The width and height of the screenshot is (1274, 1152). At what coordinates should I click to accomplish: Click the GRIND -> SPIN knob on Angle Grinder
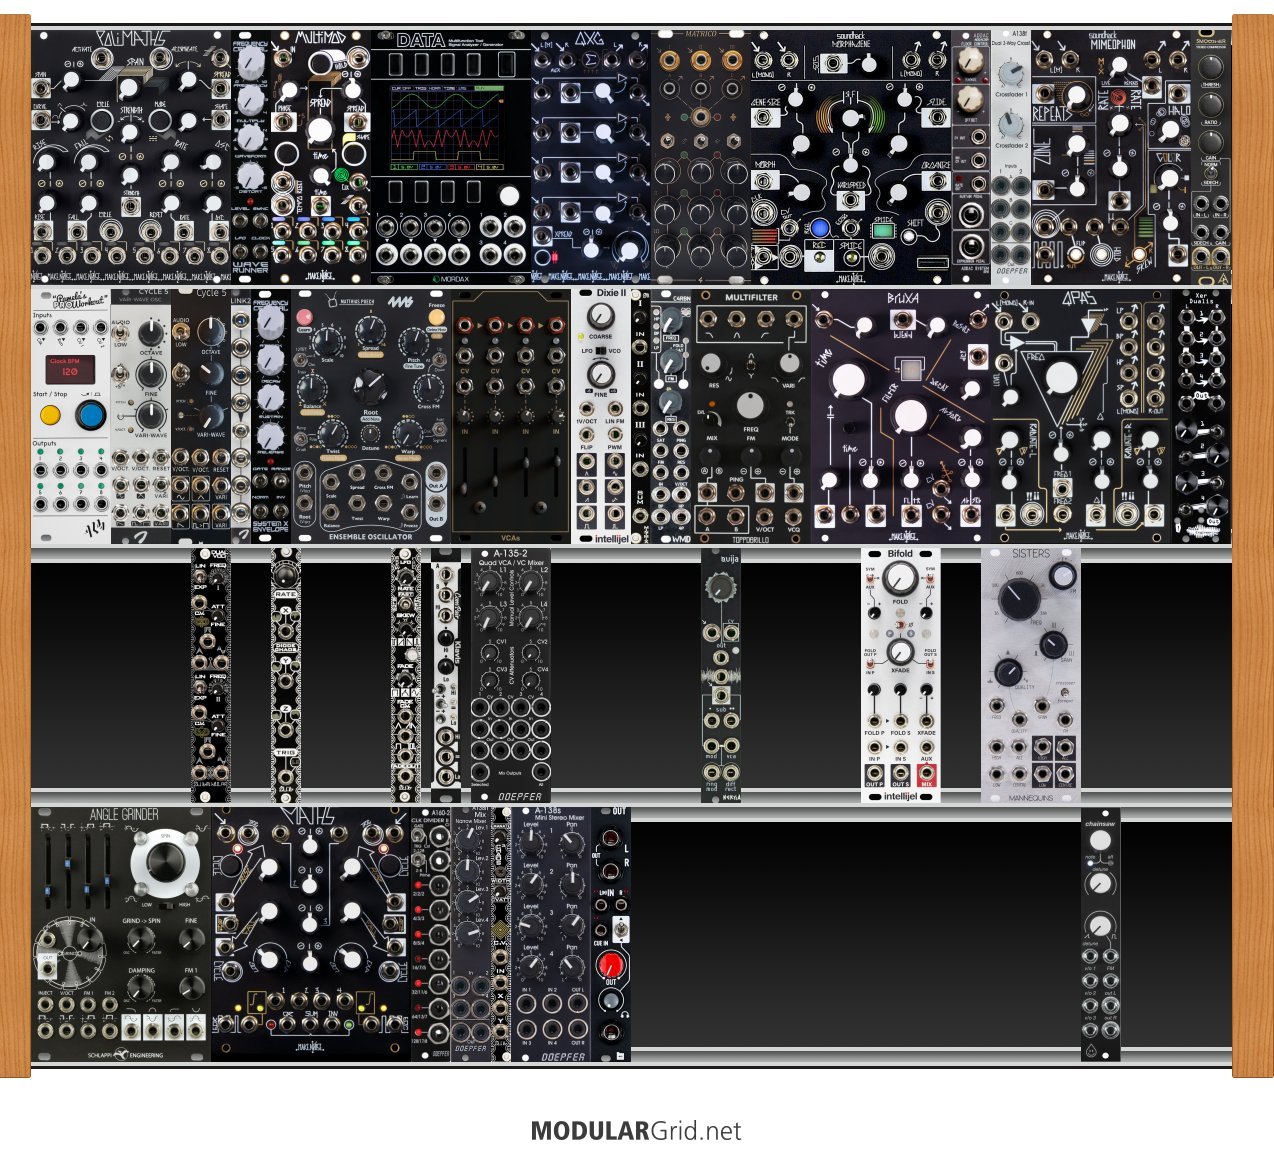click(x=141, y=938)
